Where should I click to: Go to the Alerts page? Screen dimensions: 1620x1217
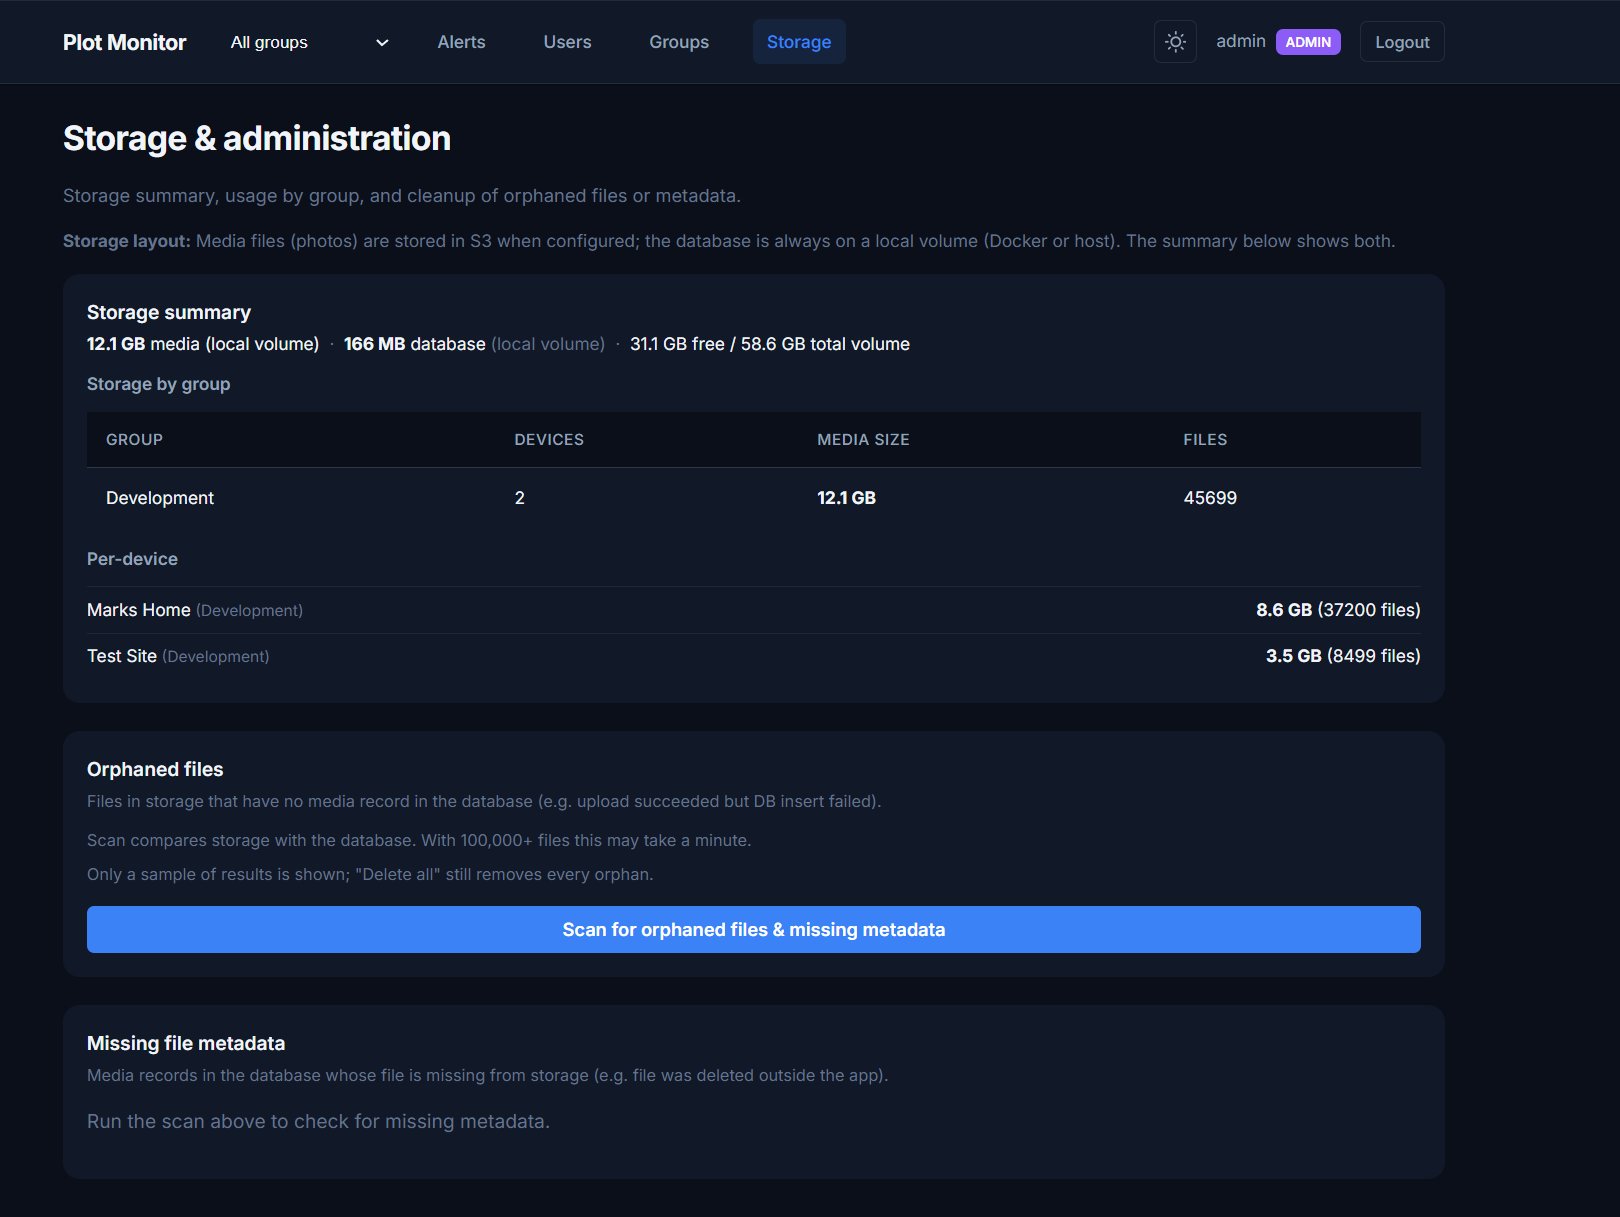click(461, 42)
